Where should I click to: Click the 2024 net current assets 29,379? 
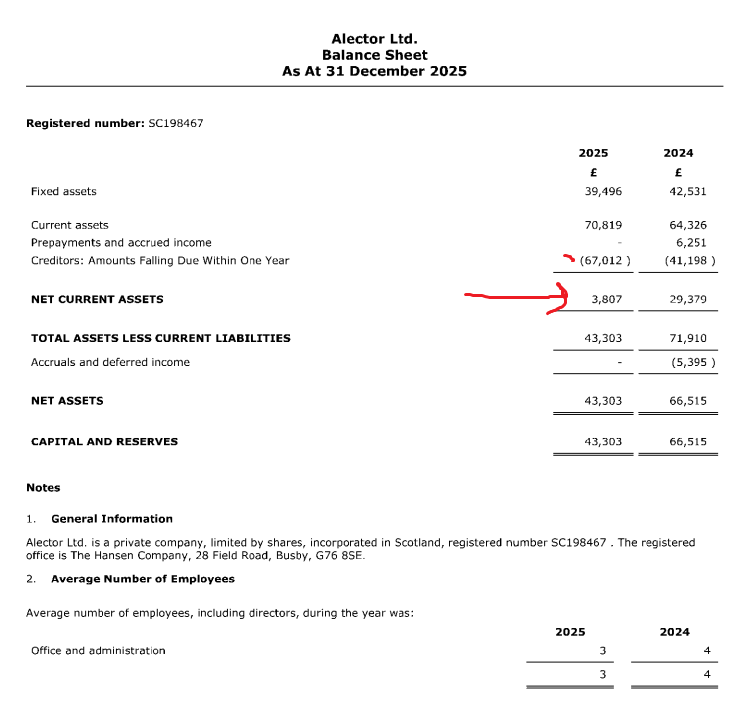click(688, 299)
